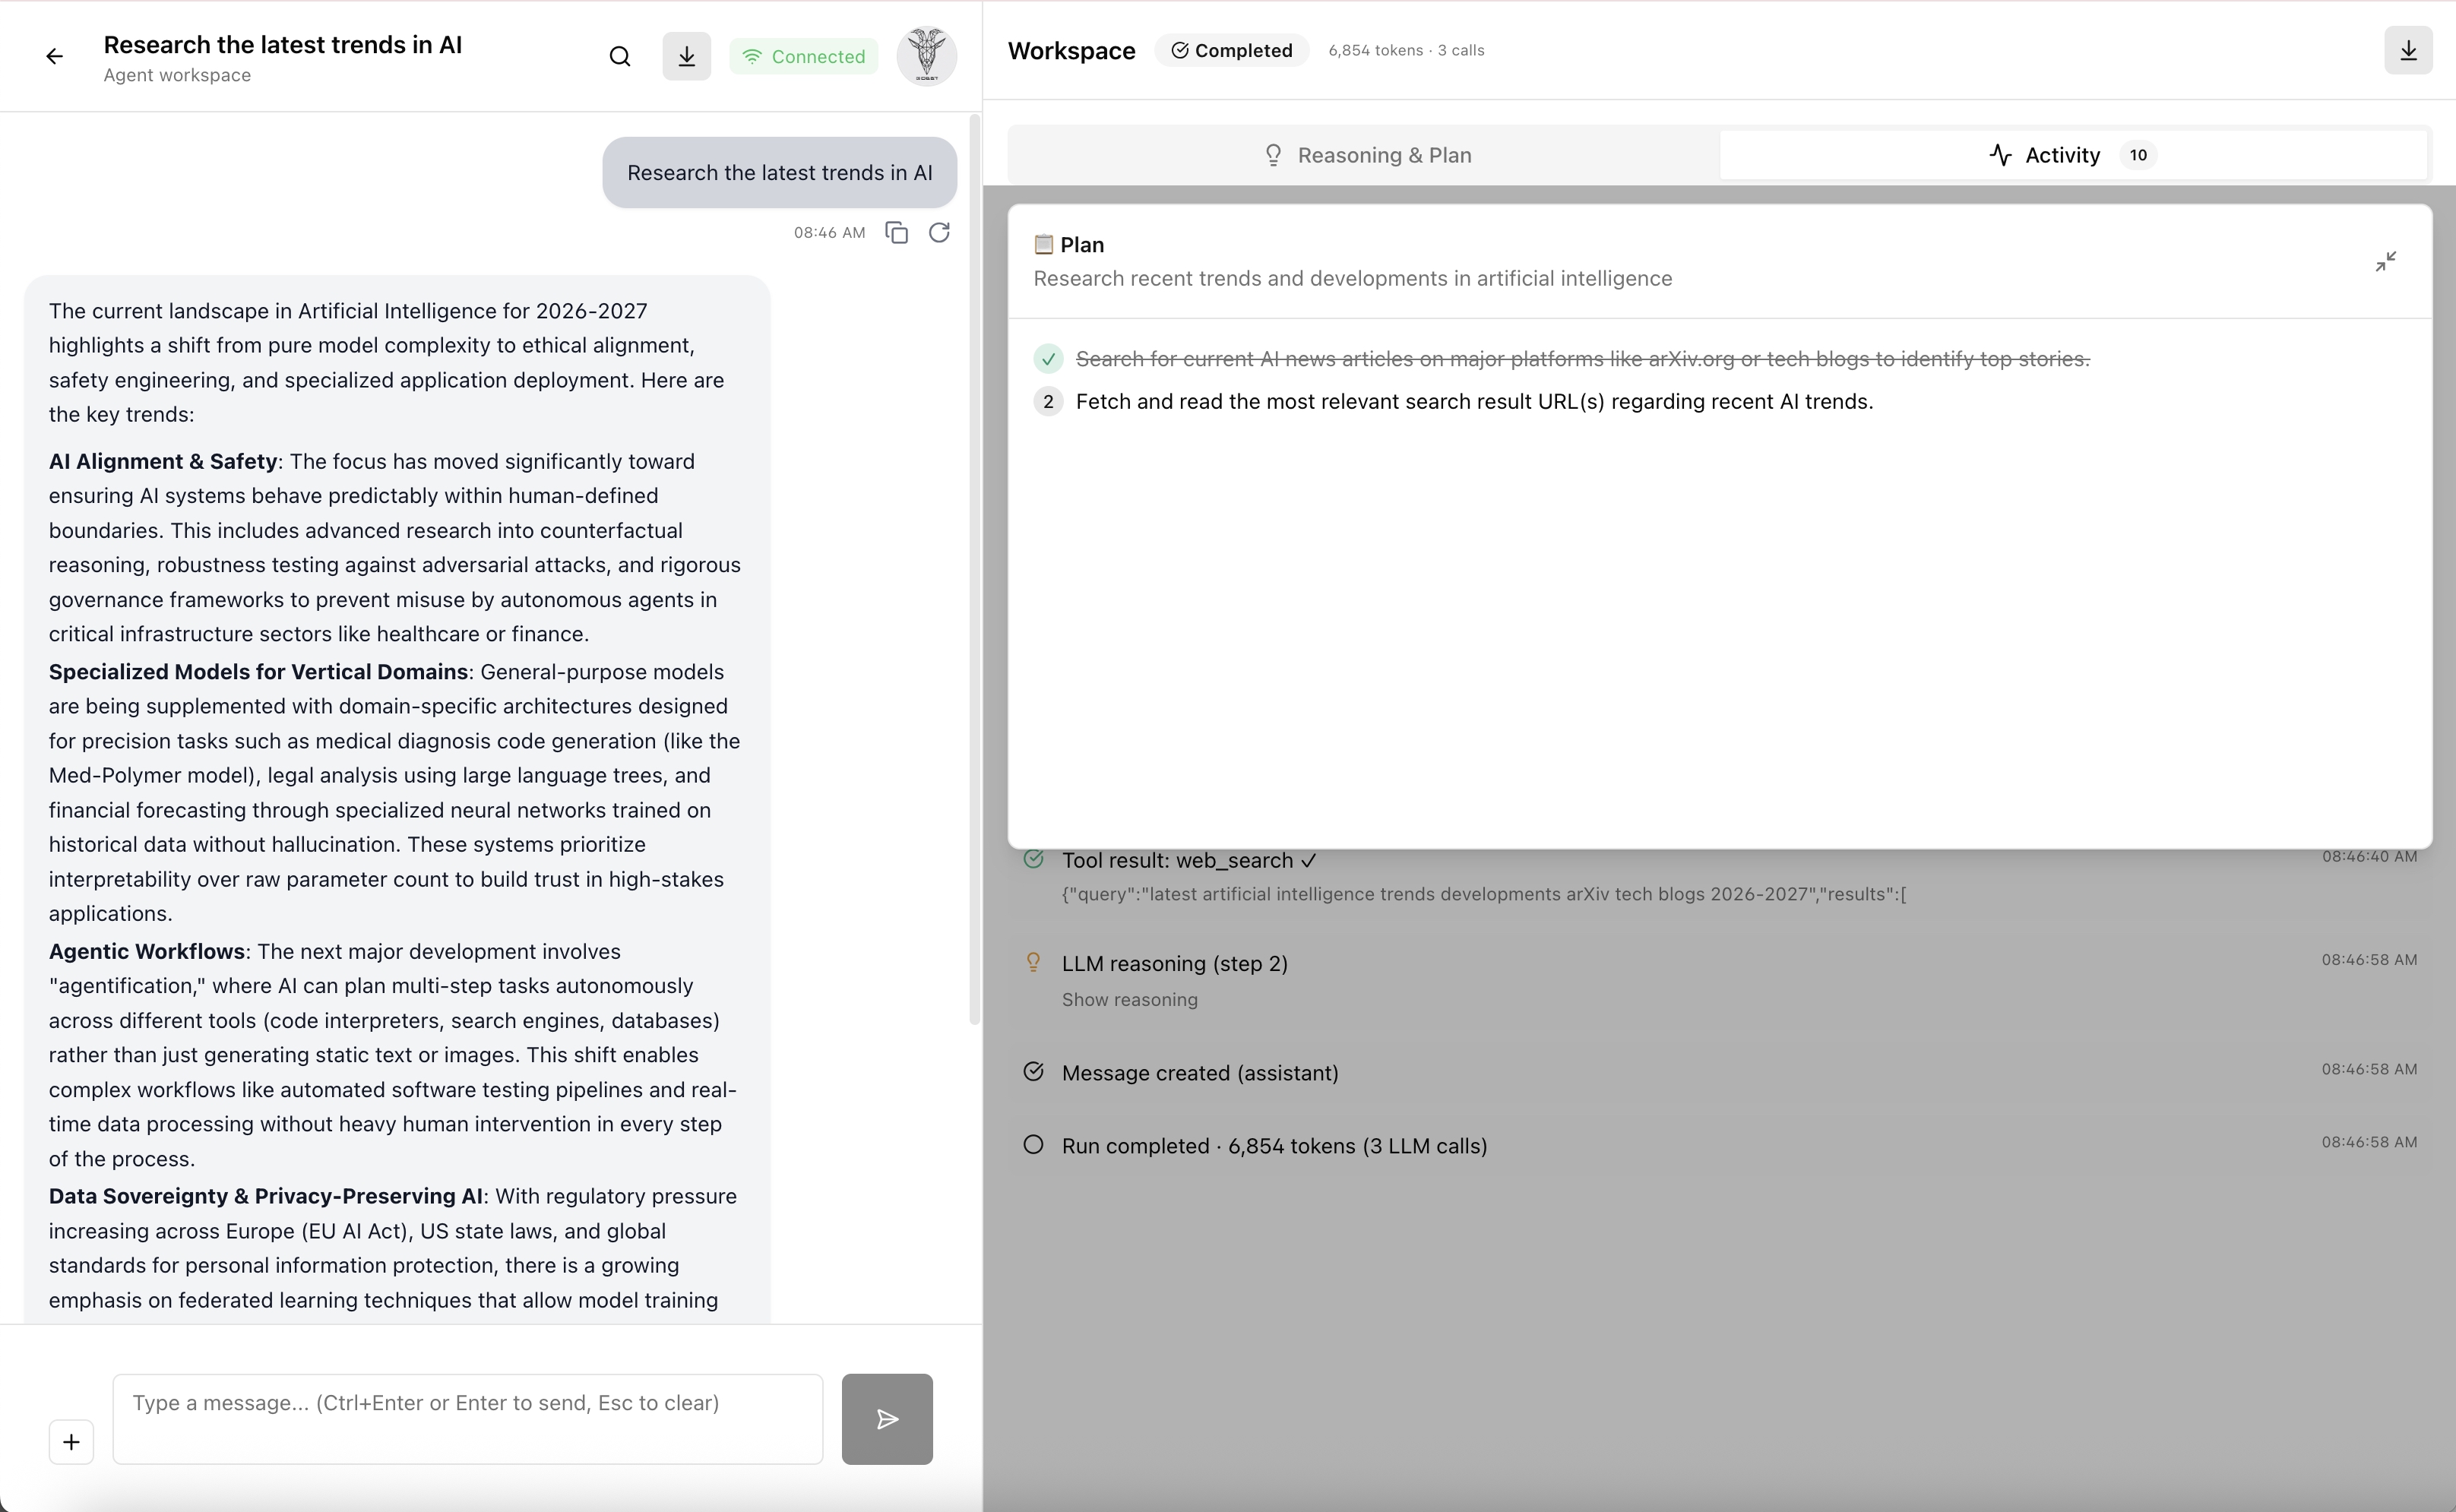The height and width of the screenshot is (1512, 2456).
Task: Click the LLM reasoning (step 2) lightbulb icon
Action: point(1033,962)
